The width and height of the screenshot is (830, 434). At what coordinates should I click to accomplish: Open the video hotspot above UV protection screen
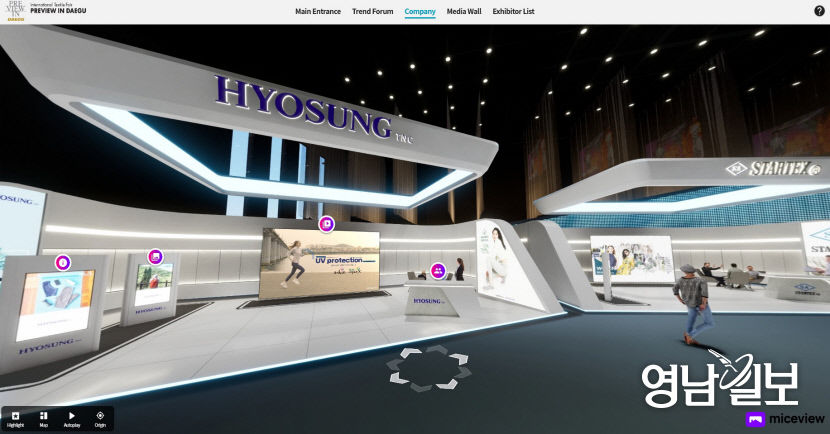tap(327, 224)
